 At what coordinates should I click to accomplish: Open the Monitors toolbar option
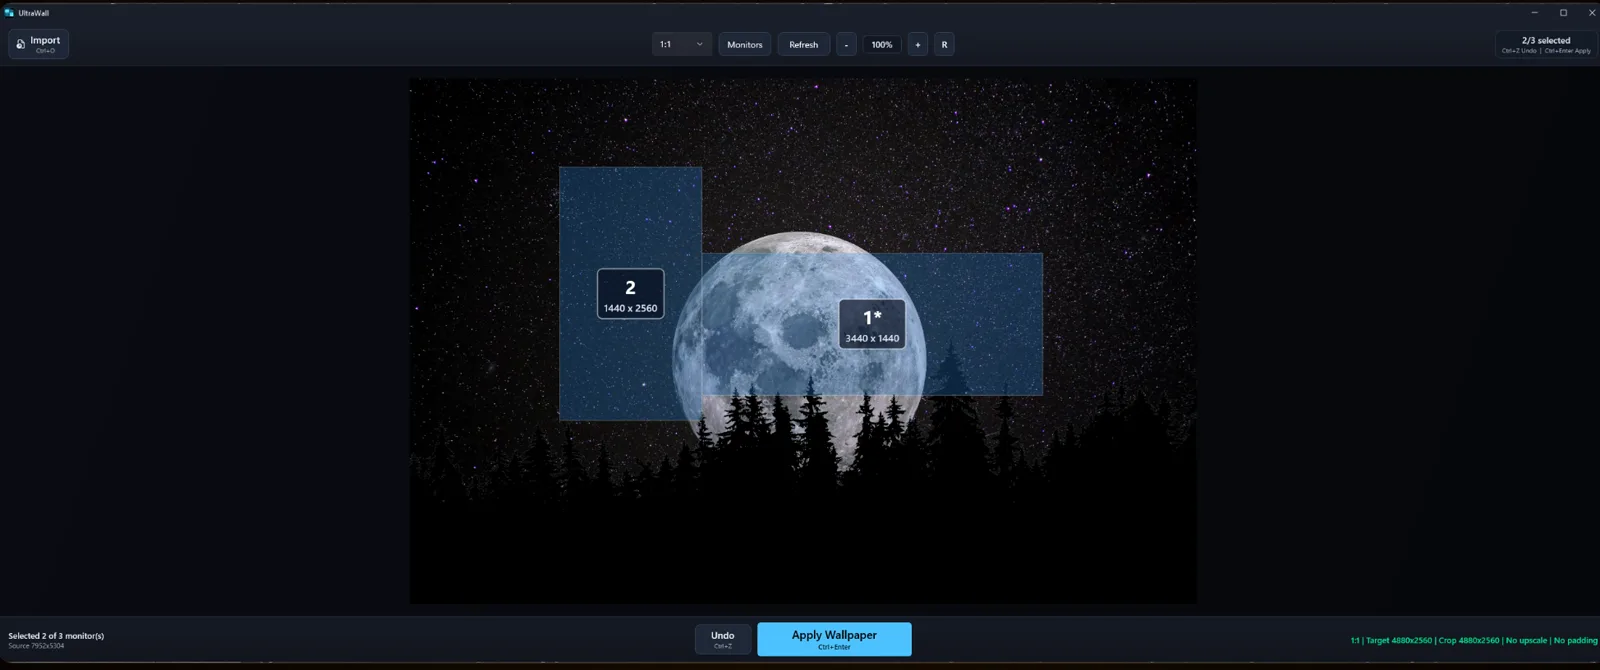pos(745,45)
